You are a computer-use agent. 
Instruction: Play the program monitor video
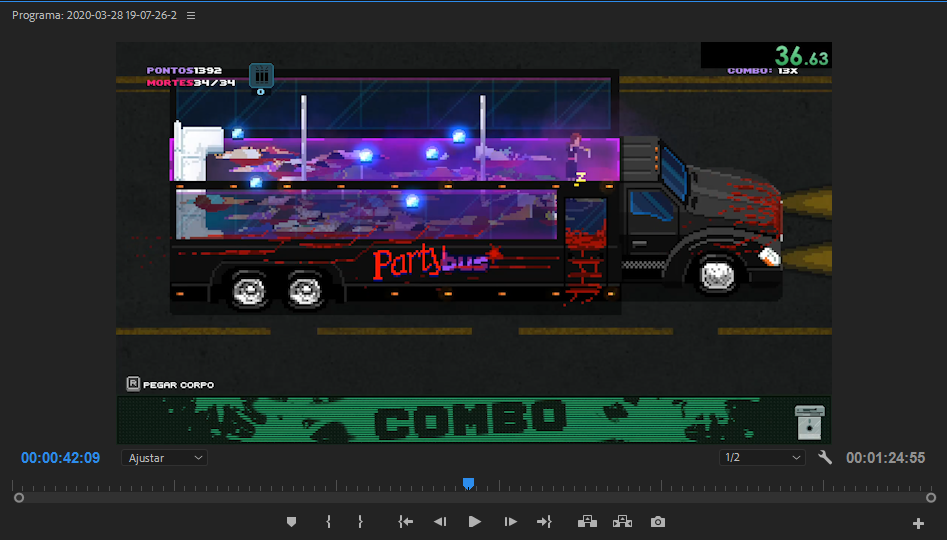tap(475, 522)
